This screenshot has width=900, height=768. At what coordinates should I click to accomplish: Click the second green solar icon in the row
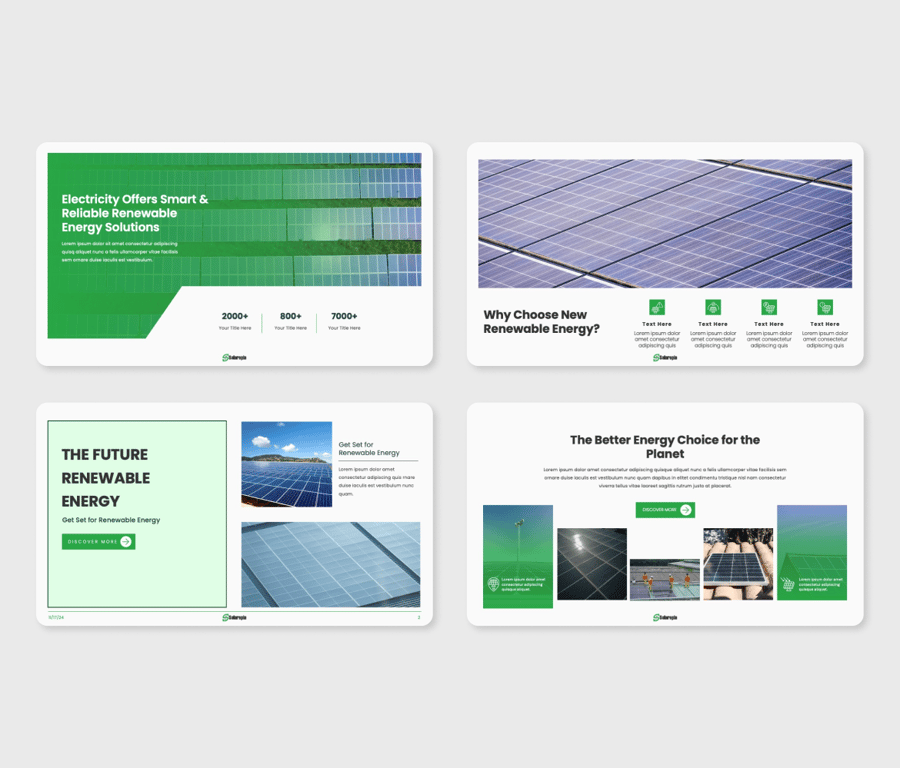(713, 307)
